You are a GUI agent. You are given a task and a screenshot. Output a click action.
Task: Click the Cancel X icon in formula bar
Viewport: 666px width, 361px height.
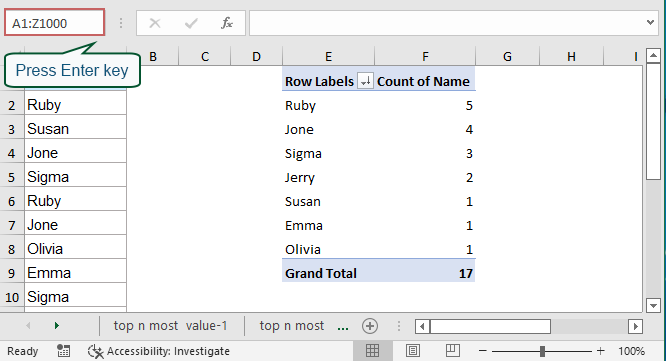coord(155,23)
